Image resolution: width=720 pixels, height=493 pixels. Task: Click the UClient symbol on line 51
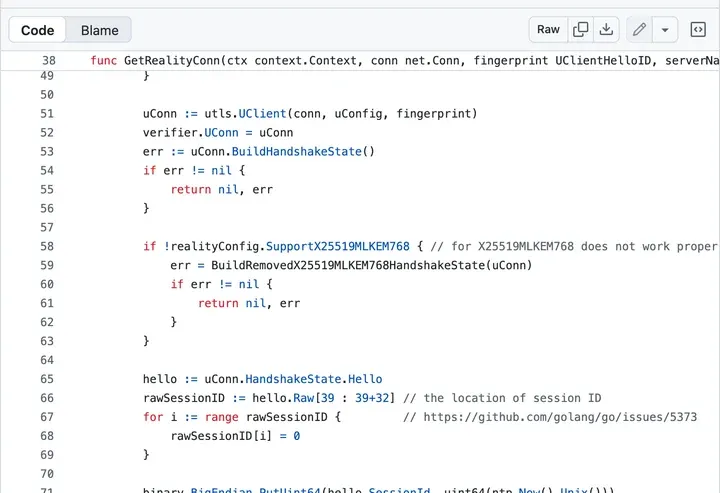pyautogui.click(x=262, y=113)
